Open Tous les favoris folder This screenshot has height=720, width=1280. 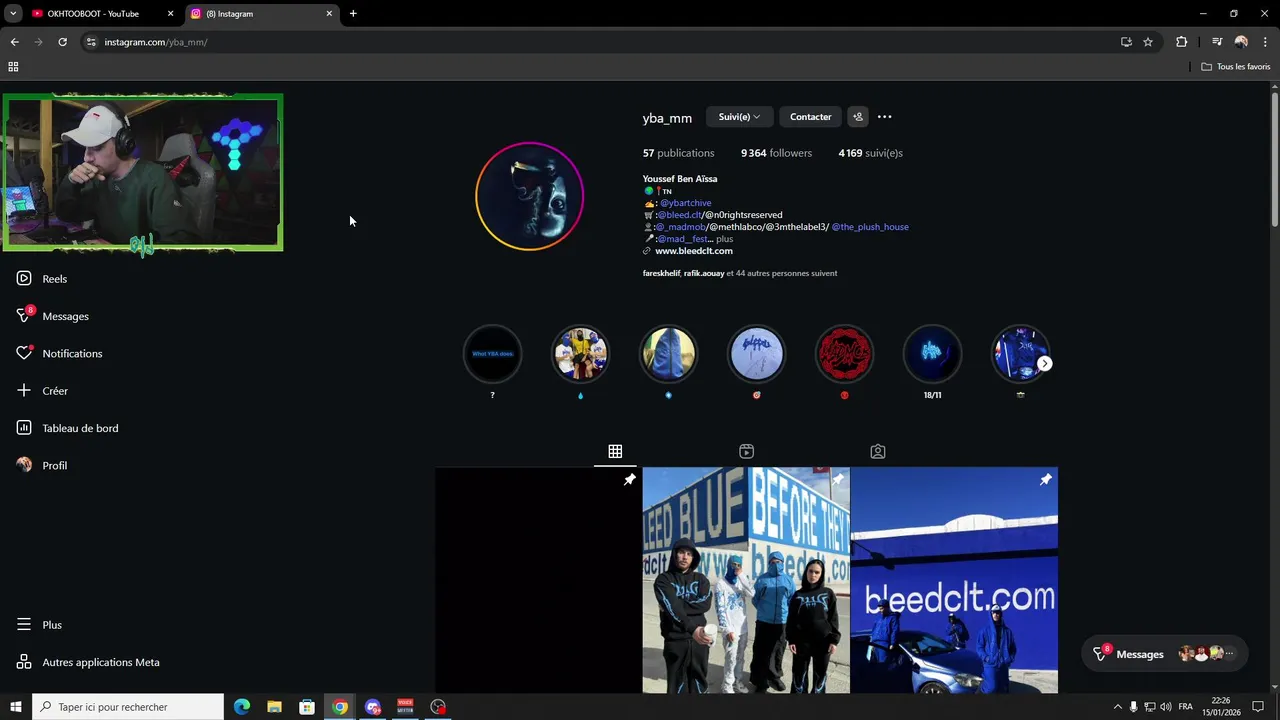[1235, 67]
